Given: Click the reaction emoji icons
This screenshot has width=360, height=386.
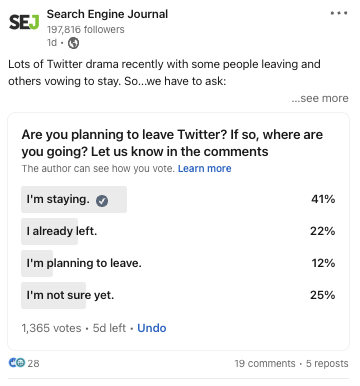Looking at the screenshot, I should click(x=17, y=363).
